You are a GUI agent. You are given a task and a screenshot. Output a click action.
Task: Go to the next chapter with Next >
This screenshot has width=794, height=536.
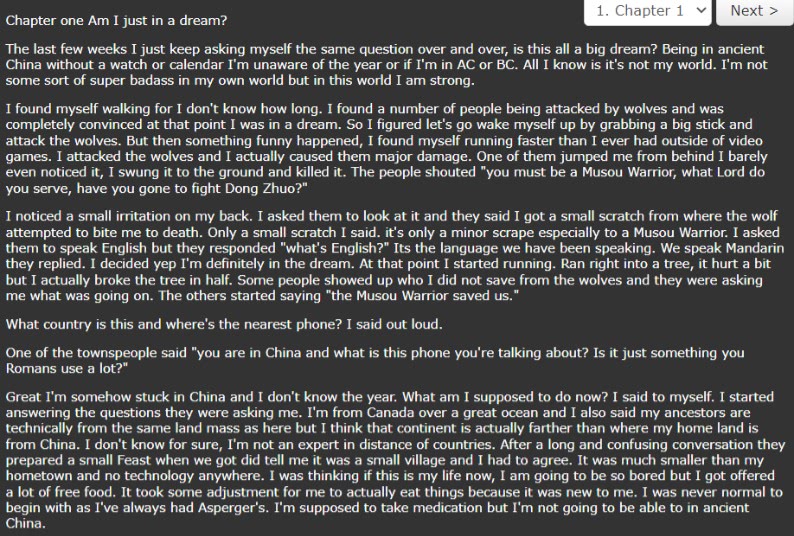click(753, 11)
